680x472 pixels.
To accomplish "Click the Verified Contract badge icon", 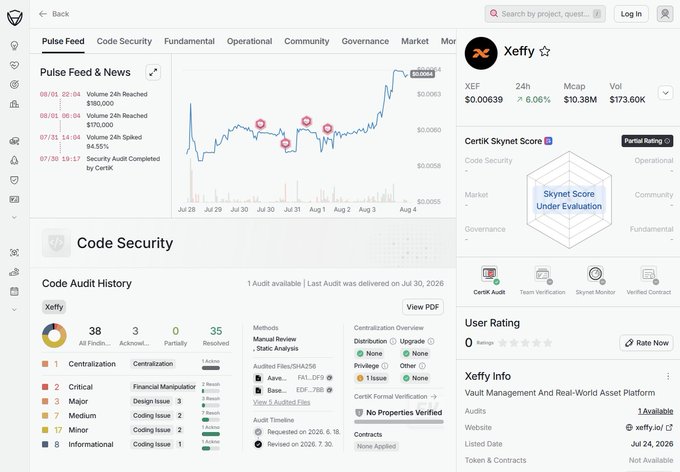I will click(649, 275).
